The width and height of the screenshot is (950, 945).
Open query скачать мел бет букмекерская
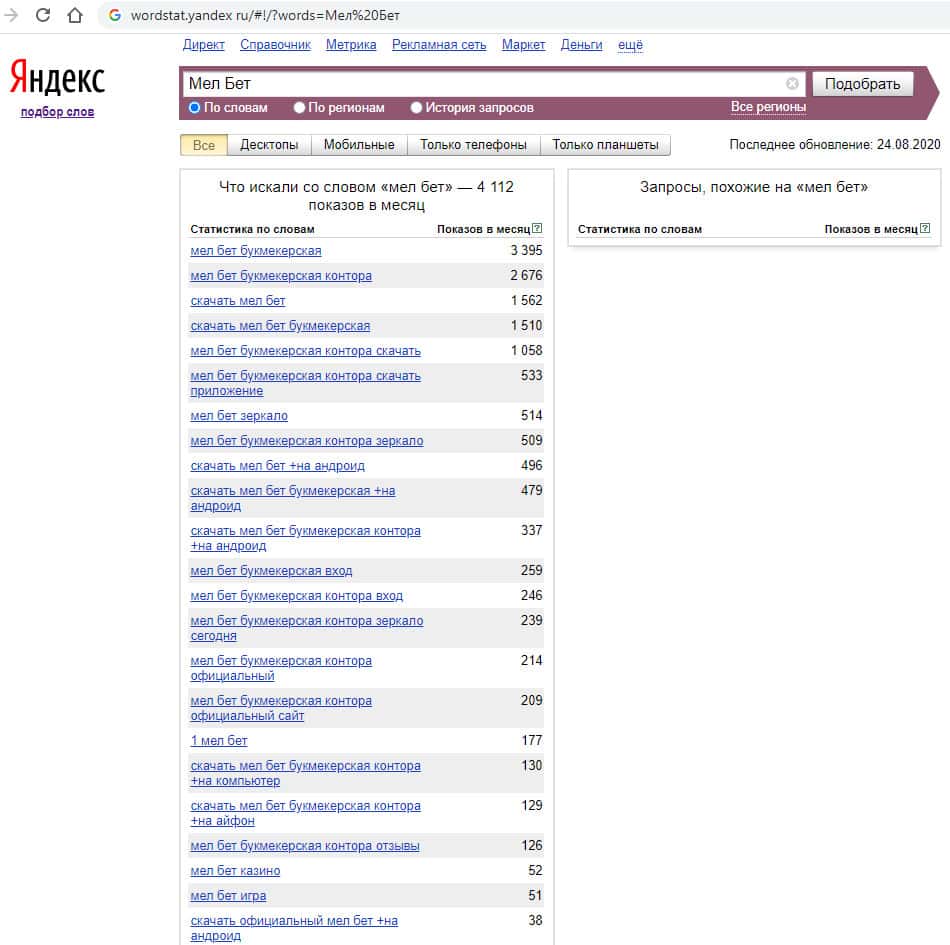tap(280, 325)
